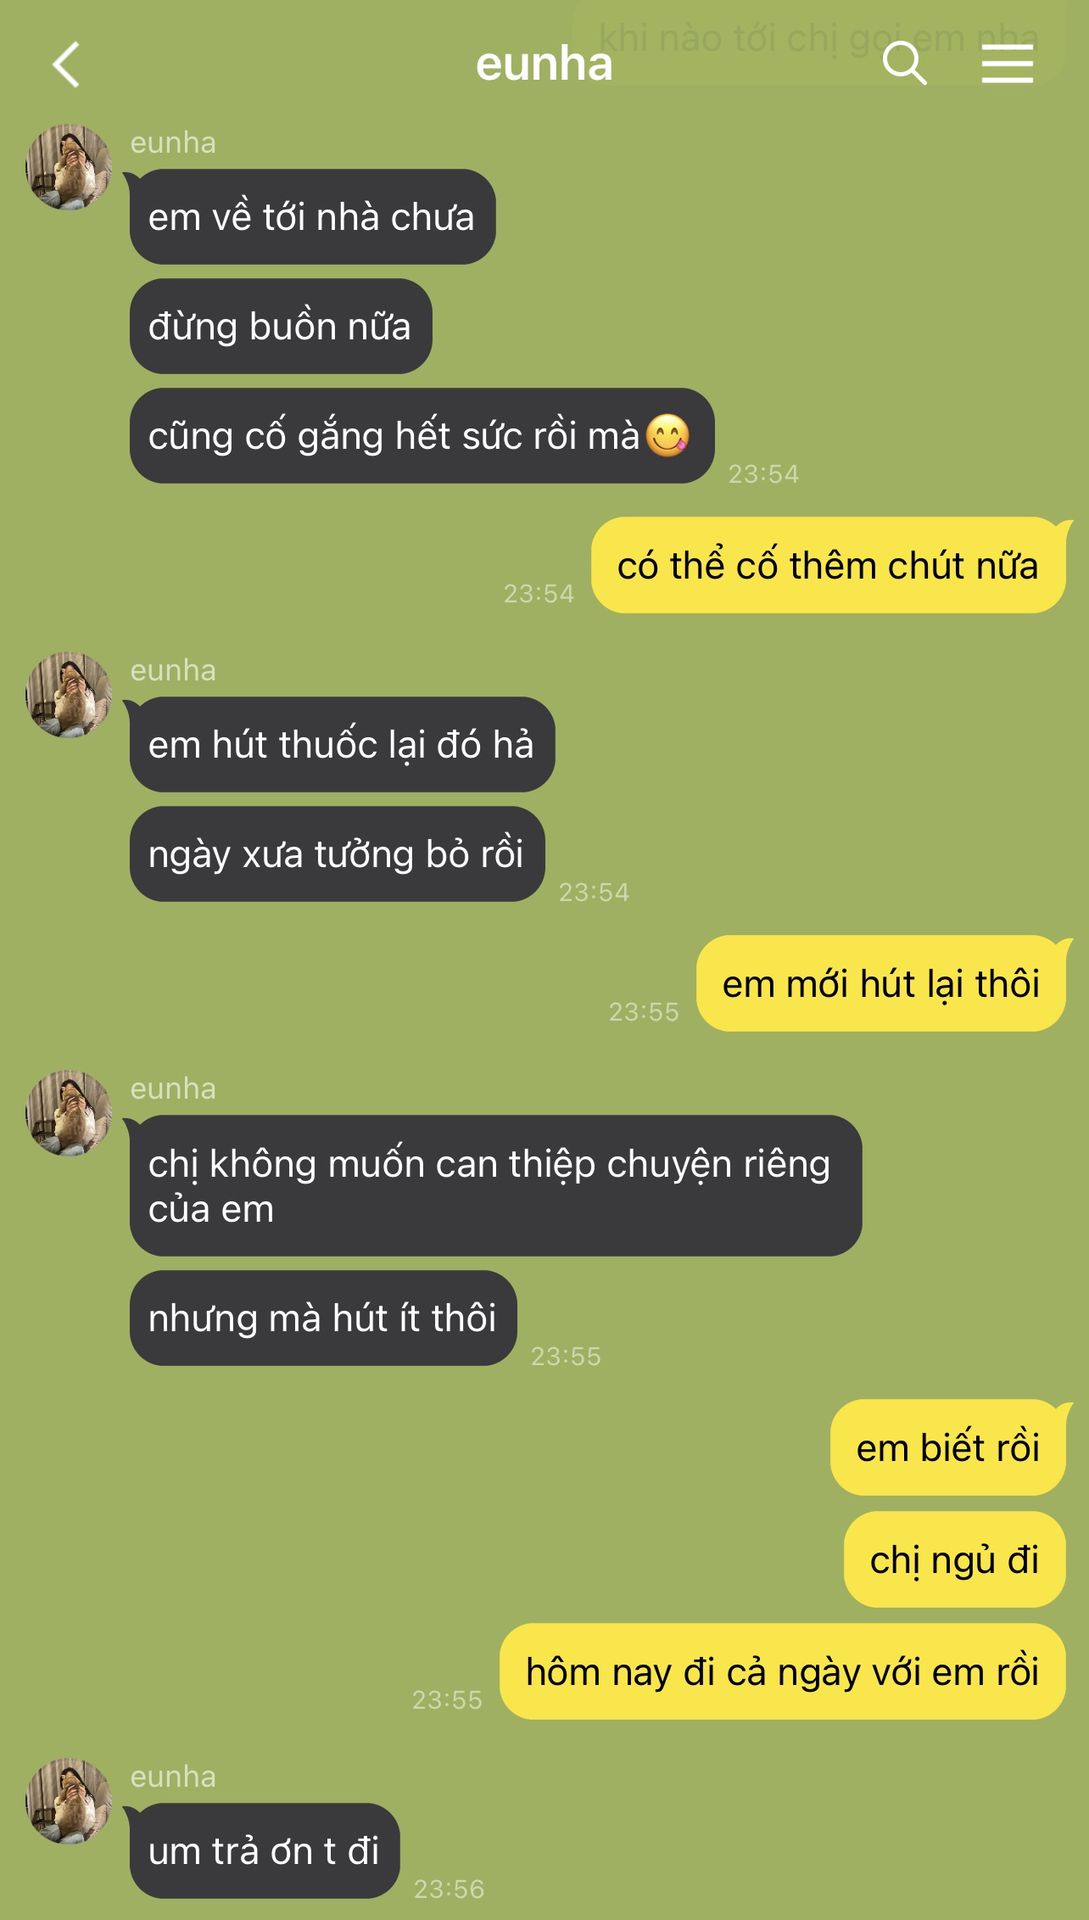Select the message 'em về tới nhà chưa'

pos(312,217)
